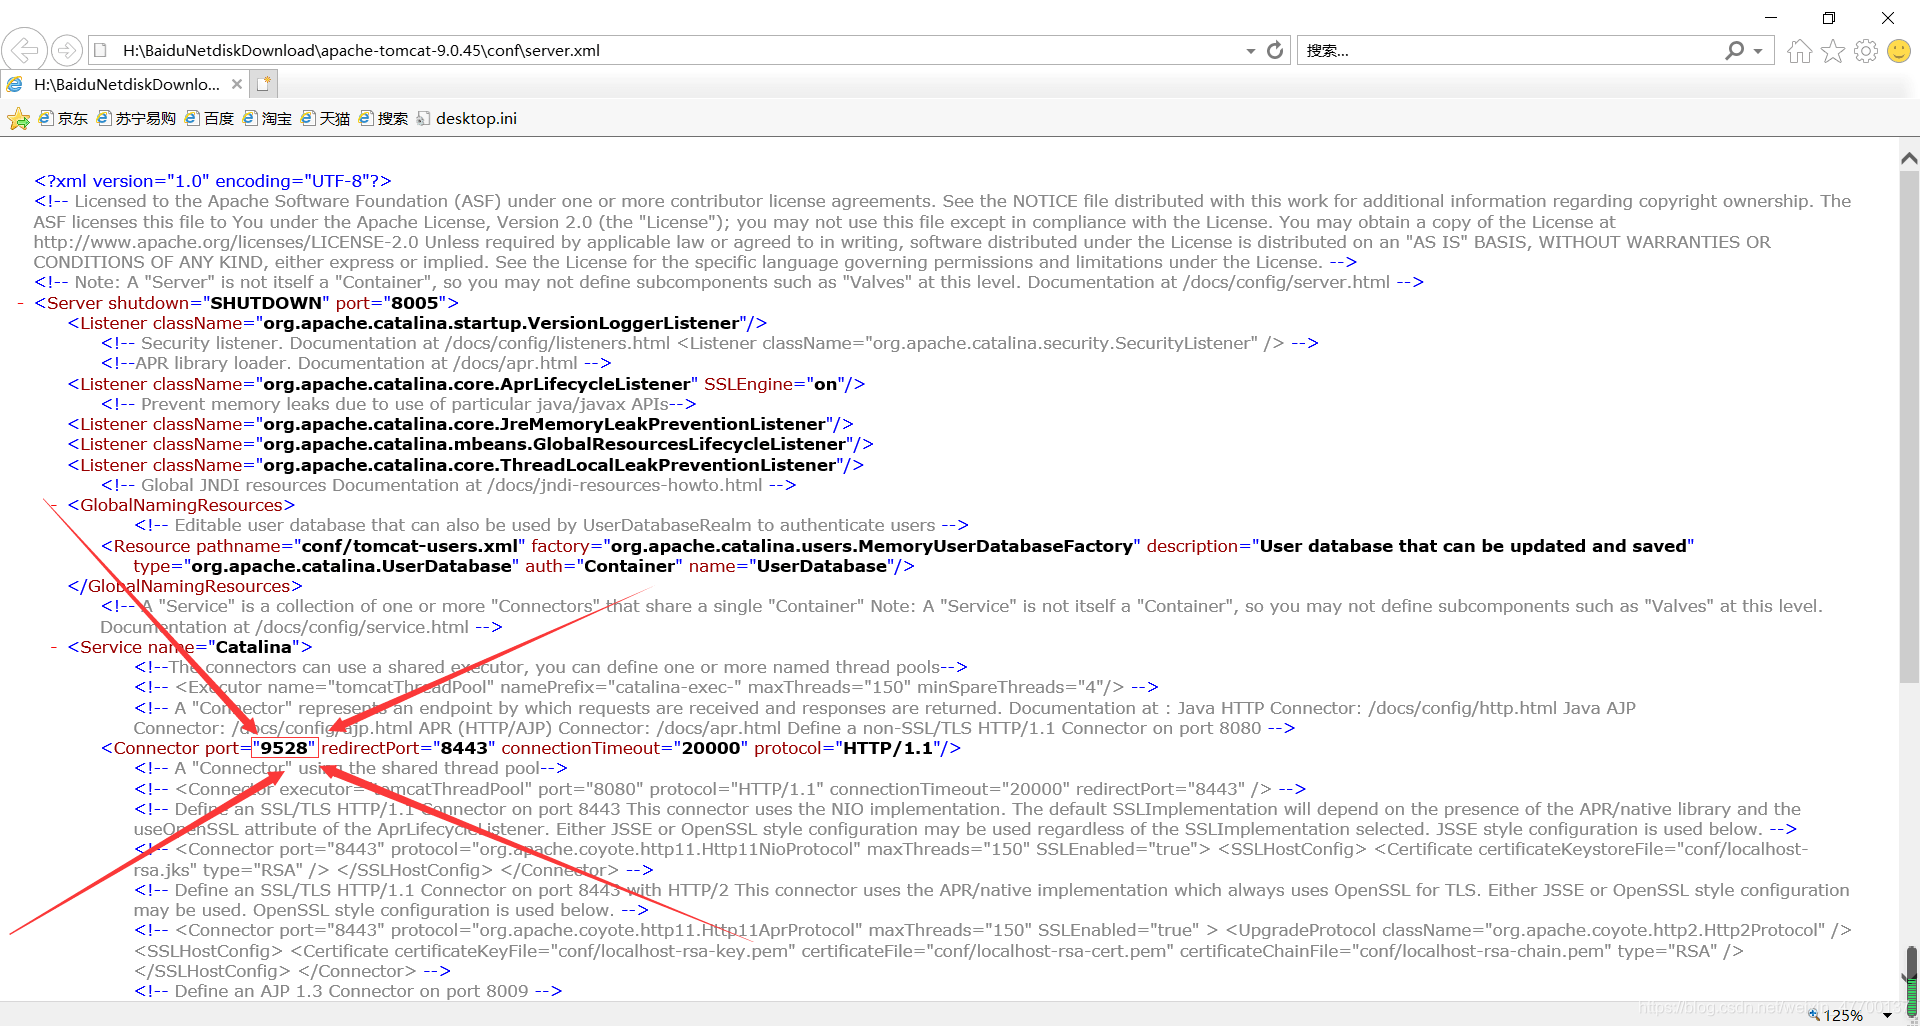Open the search provider dropdown arrow
The image size is (1920, 1026).
click(x=1758, y=51)
